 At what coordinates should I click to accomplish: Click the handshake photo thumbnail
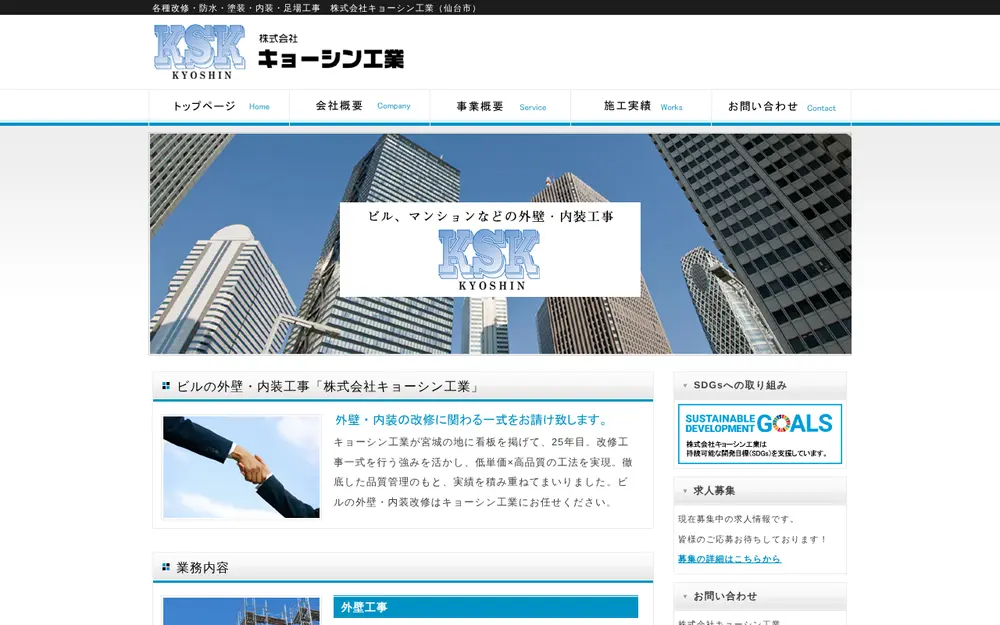pyautogui.click(x=242, y=467)
